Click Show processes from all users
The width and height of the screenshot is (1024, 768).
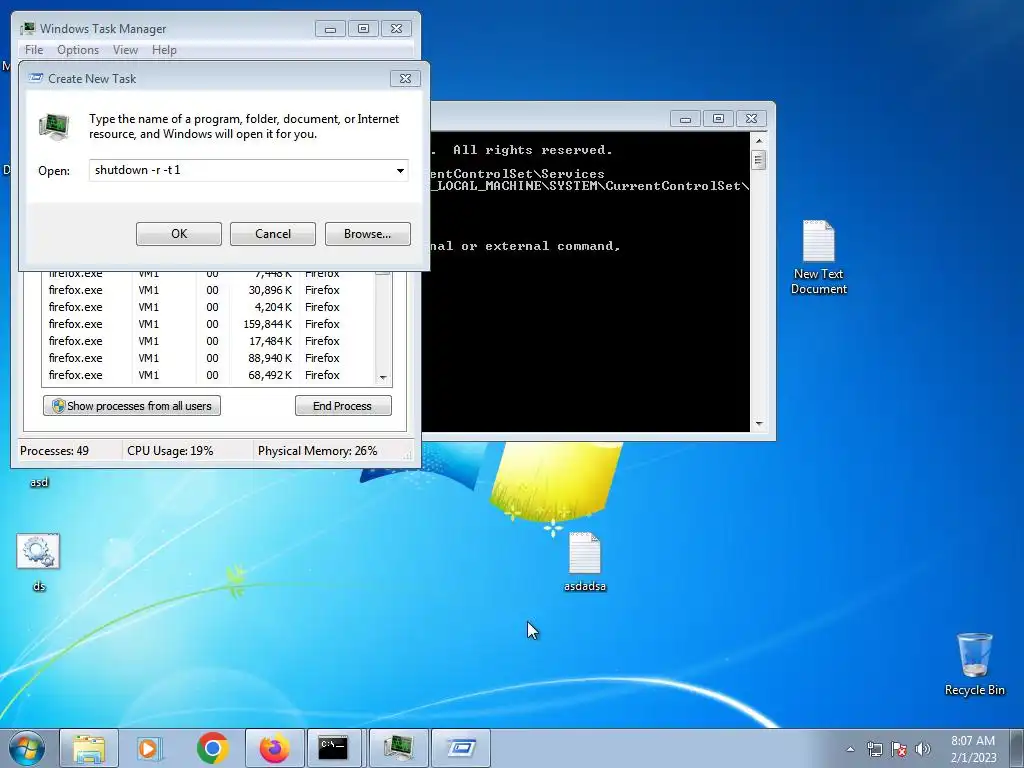point(132,406)
